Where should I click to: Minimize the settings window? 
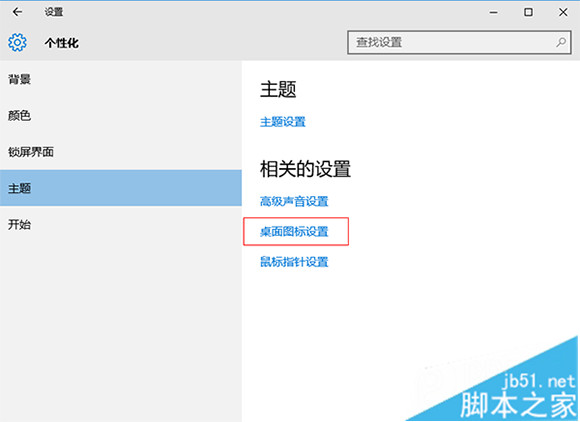coord(493,12)
